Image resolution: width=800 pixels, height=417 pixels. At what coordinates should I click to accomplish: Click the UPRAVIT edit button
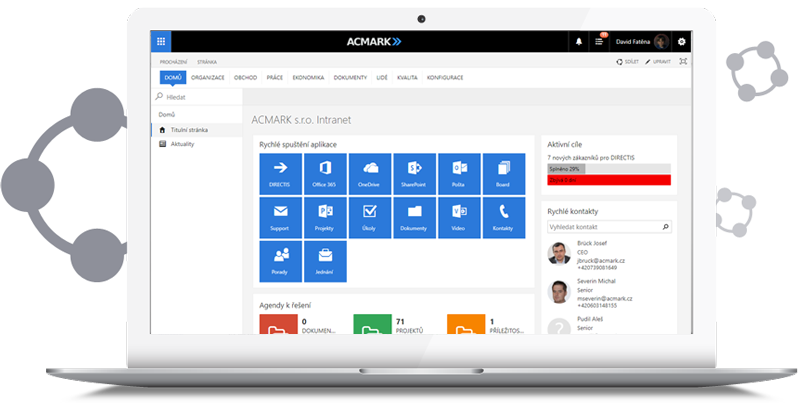658,62
